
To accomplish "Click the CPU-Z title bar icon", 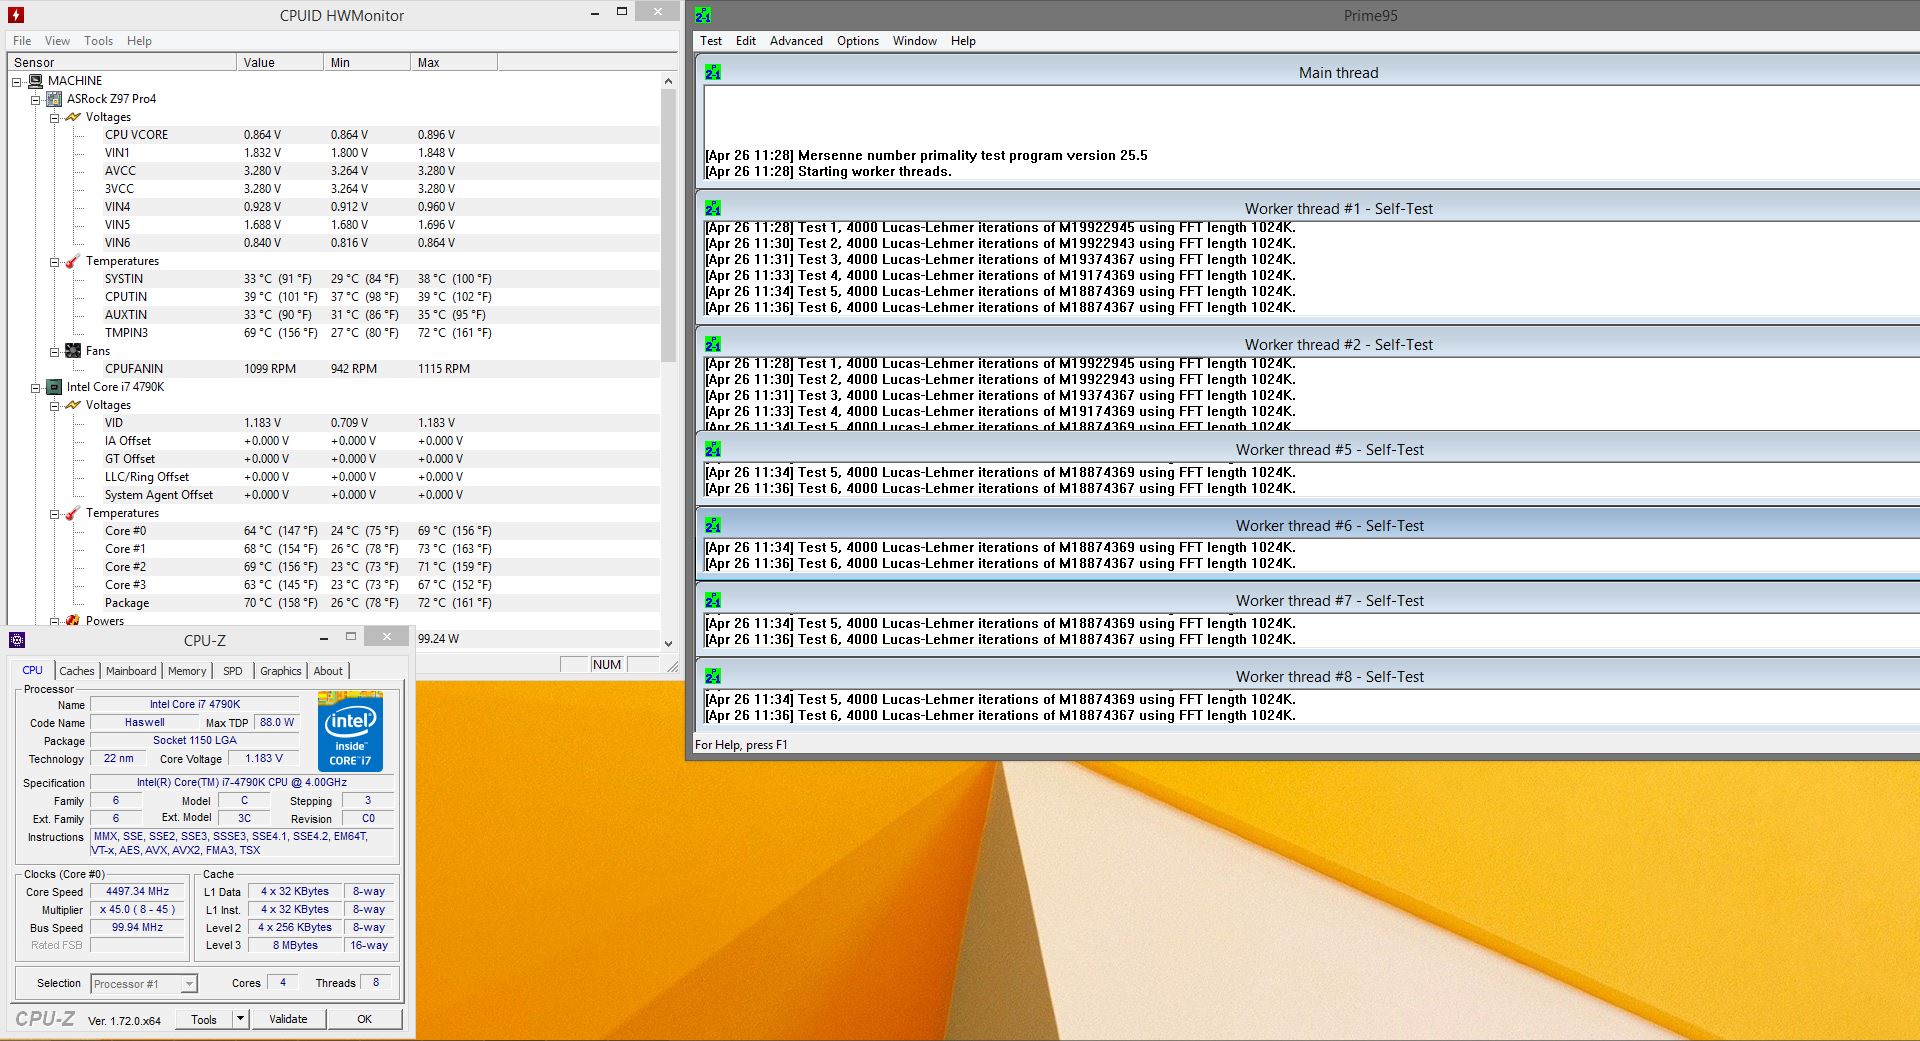I will coord(17,640).
